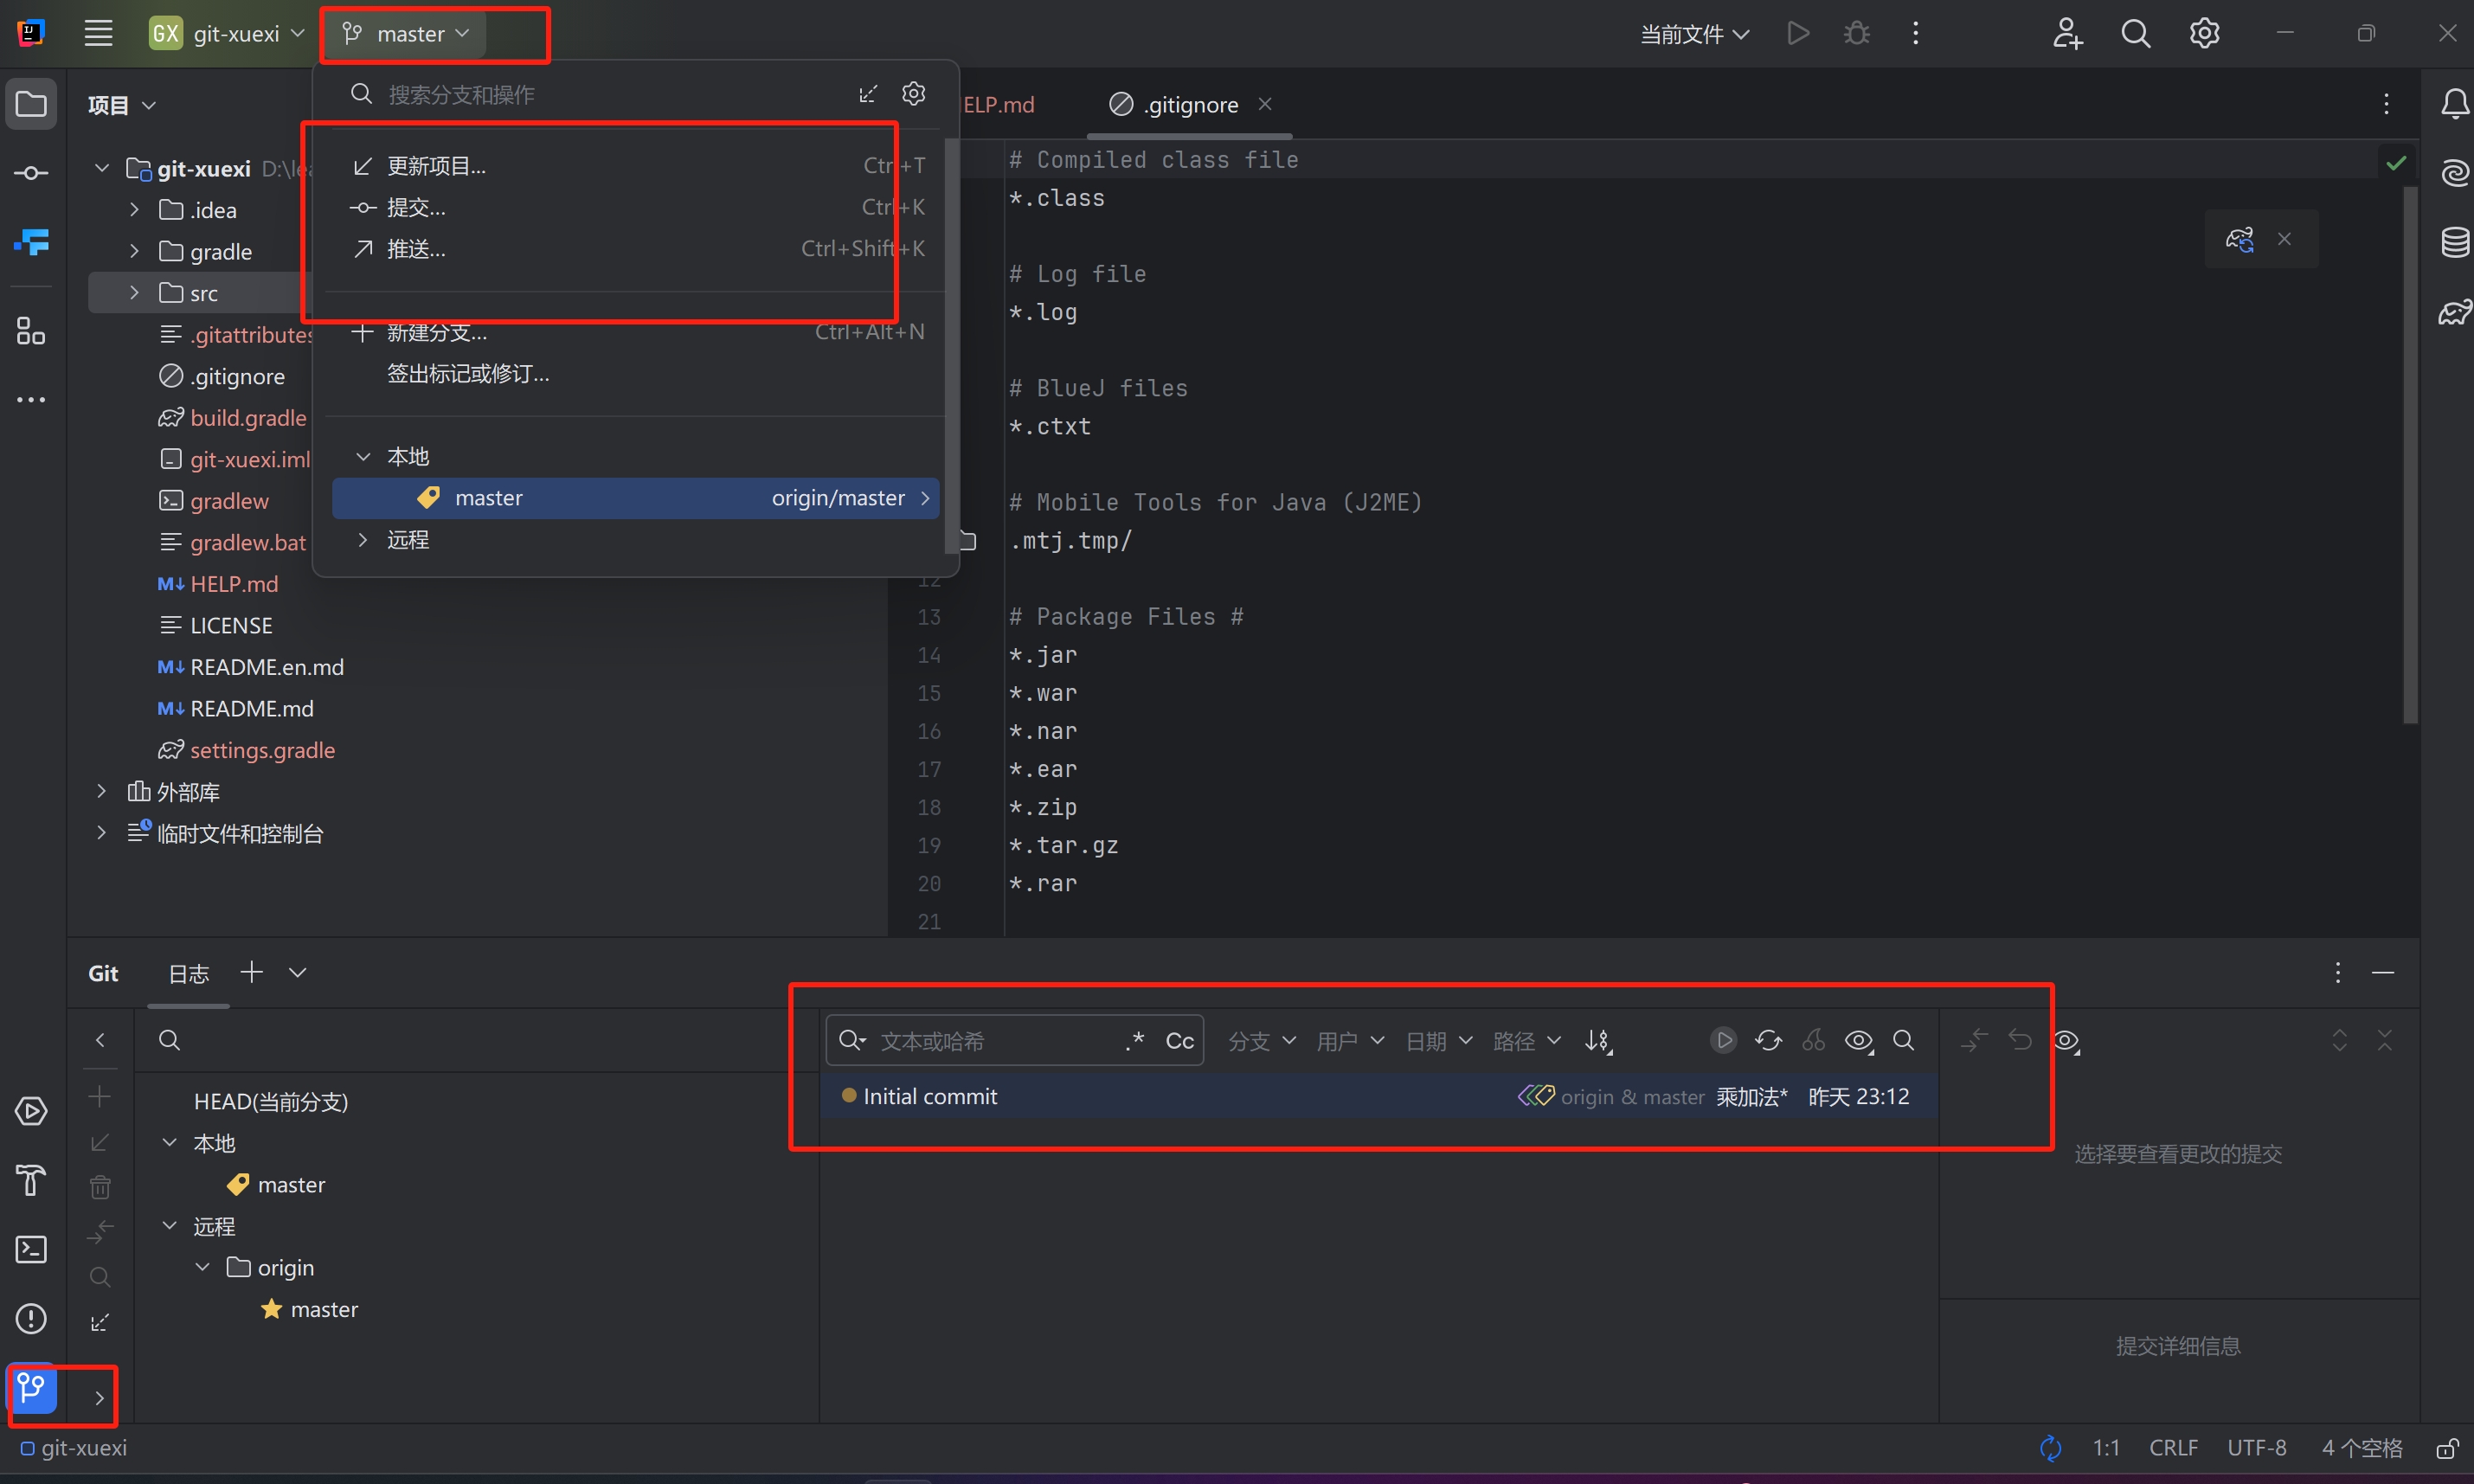2474x1484 pixels.
Task: Refresh the Git log
Action: click(x=1768, y=1040)
